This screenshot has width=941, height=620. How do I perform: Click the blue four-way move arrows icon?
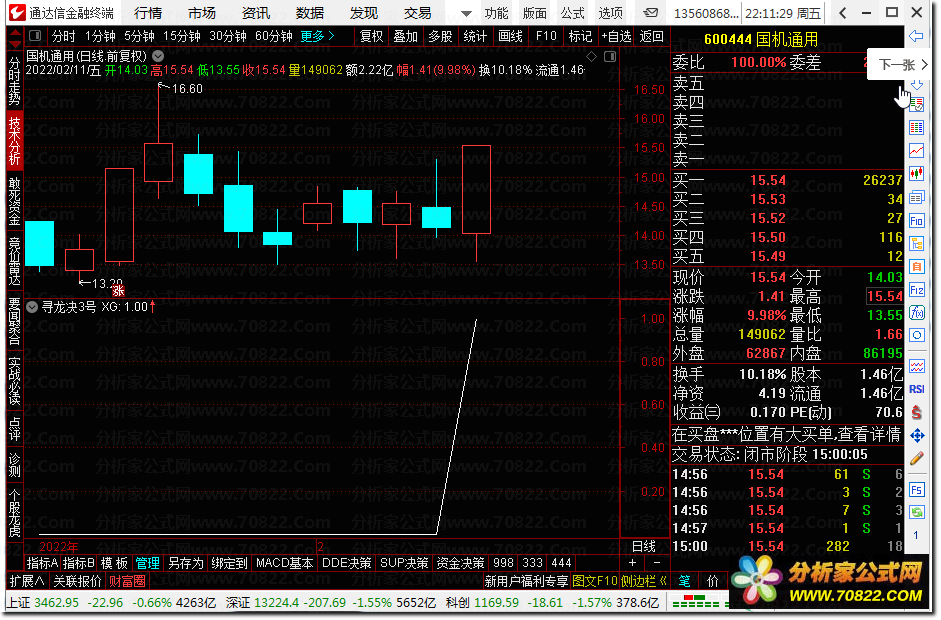pyautogui.click(x=916, y=436)
